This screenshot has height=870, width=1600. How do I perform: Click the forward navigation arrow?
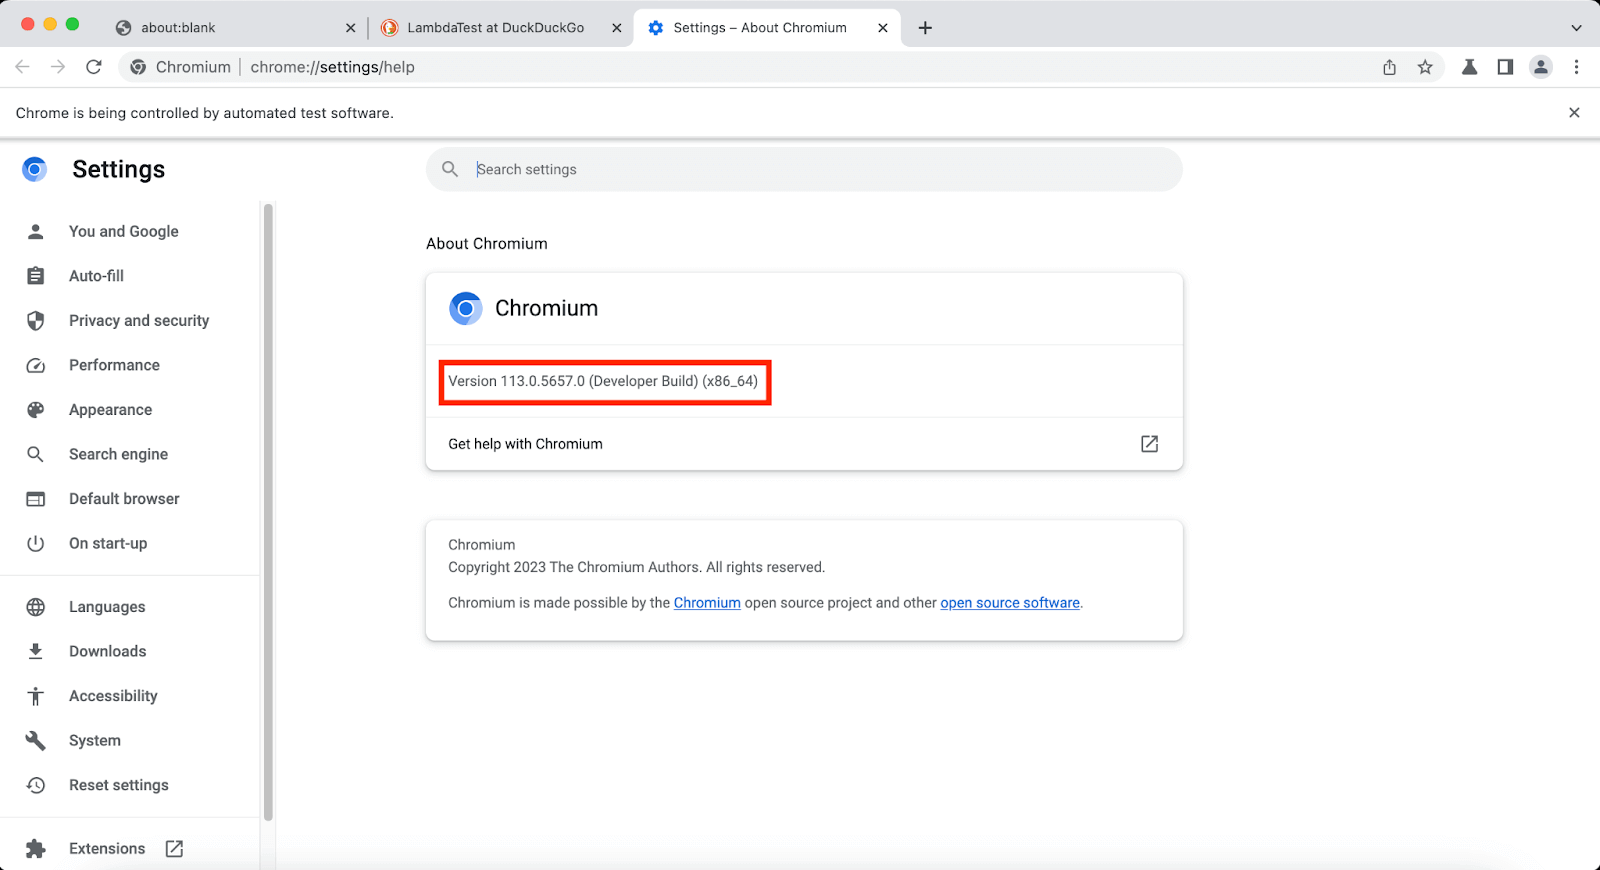coord(58,67)
